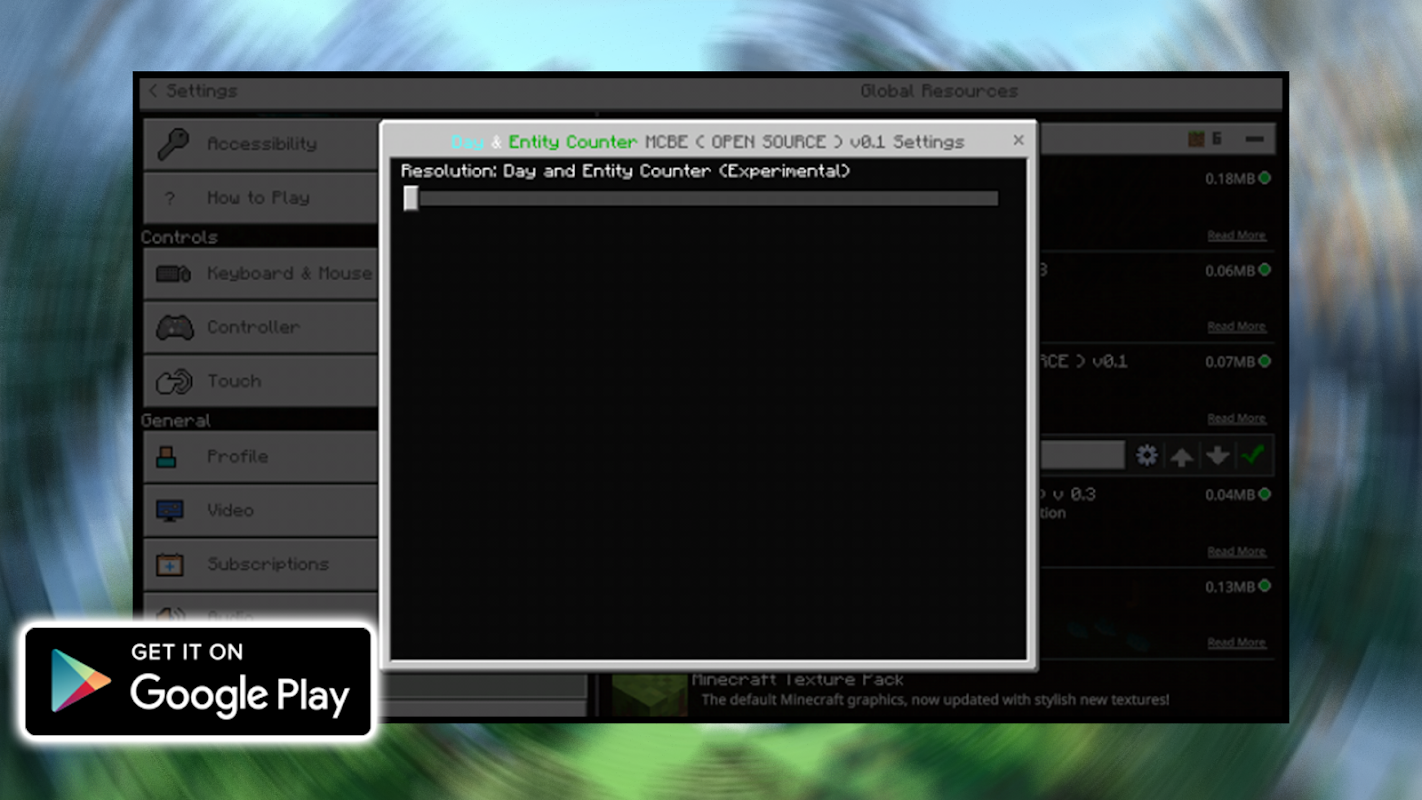This screenshot has height=800, width=1422.
Task: Click the Subscriptions calendar icon
Action: (x=170, y=565)
